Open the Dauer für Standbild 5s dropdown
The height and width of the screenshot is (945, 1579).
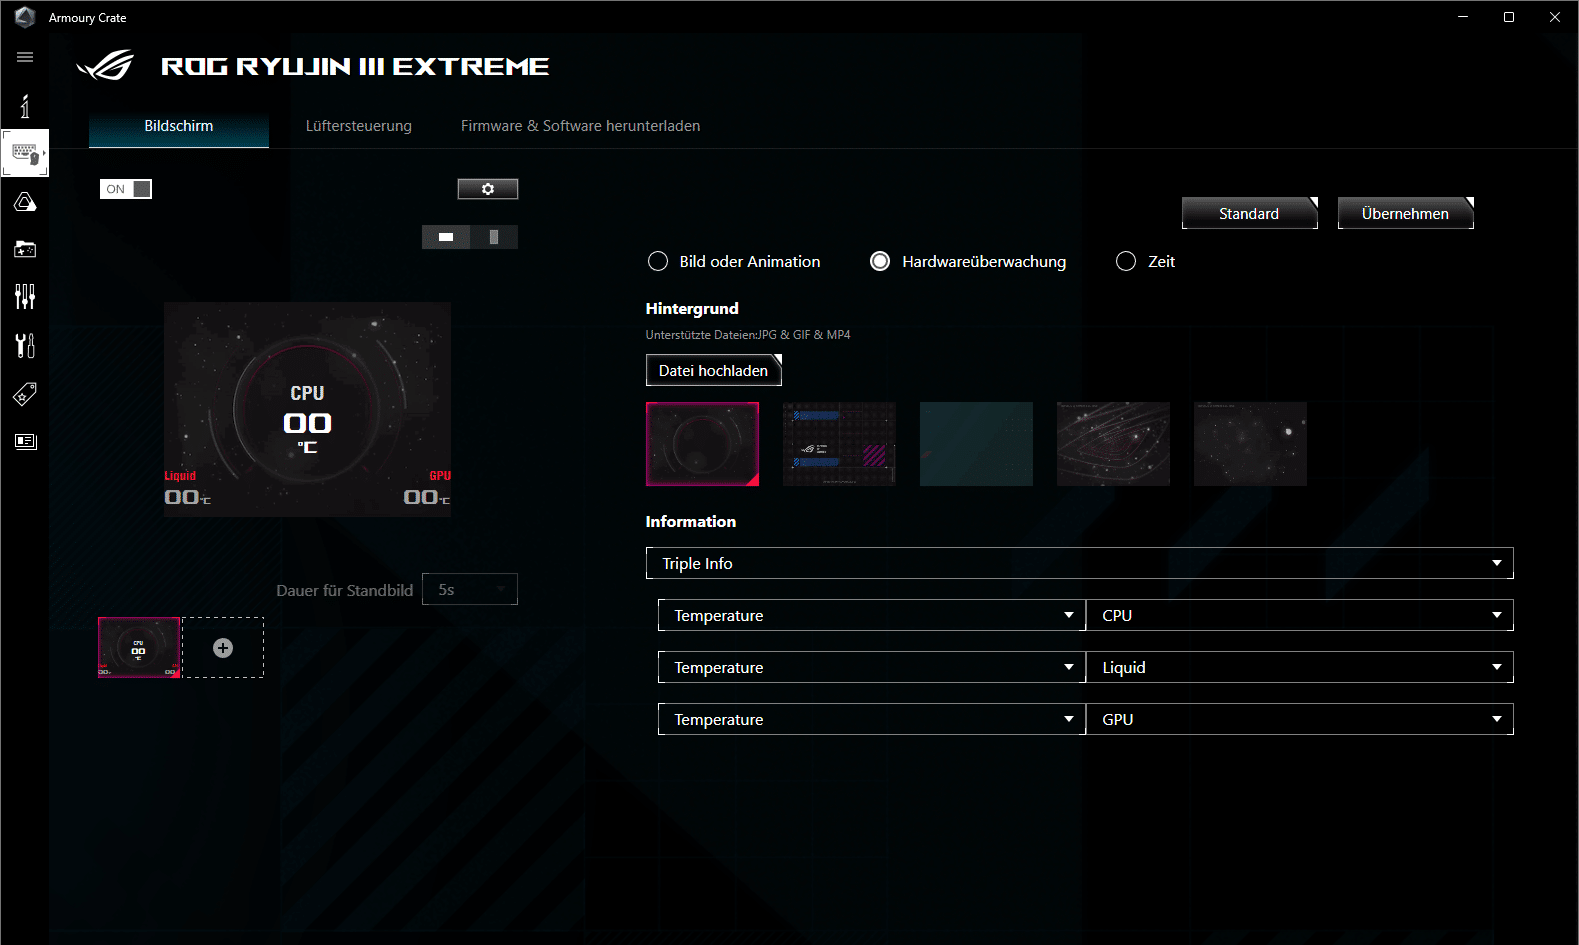click(x=469, y=590)
